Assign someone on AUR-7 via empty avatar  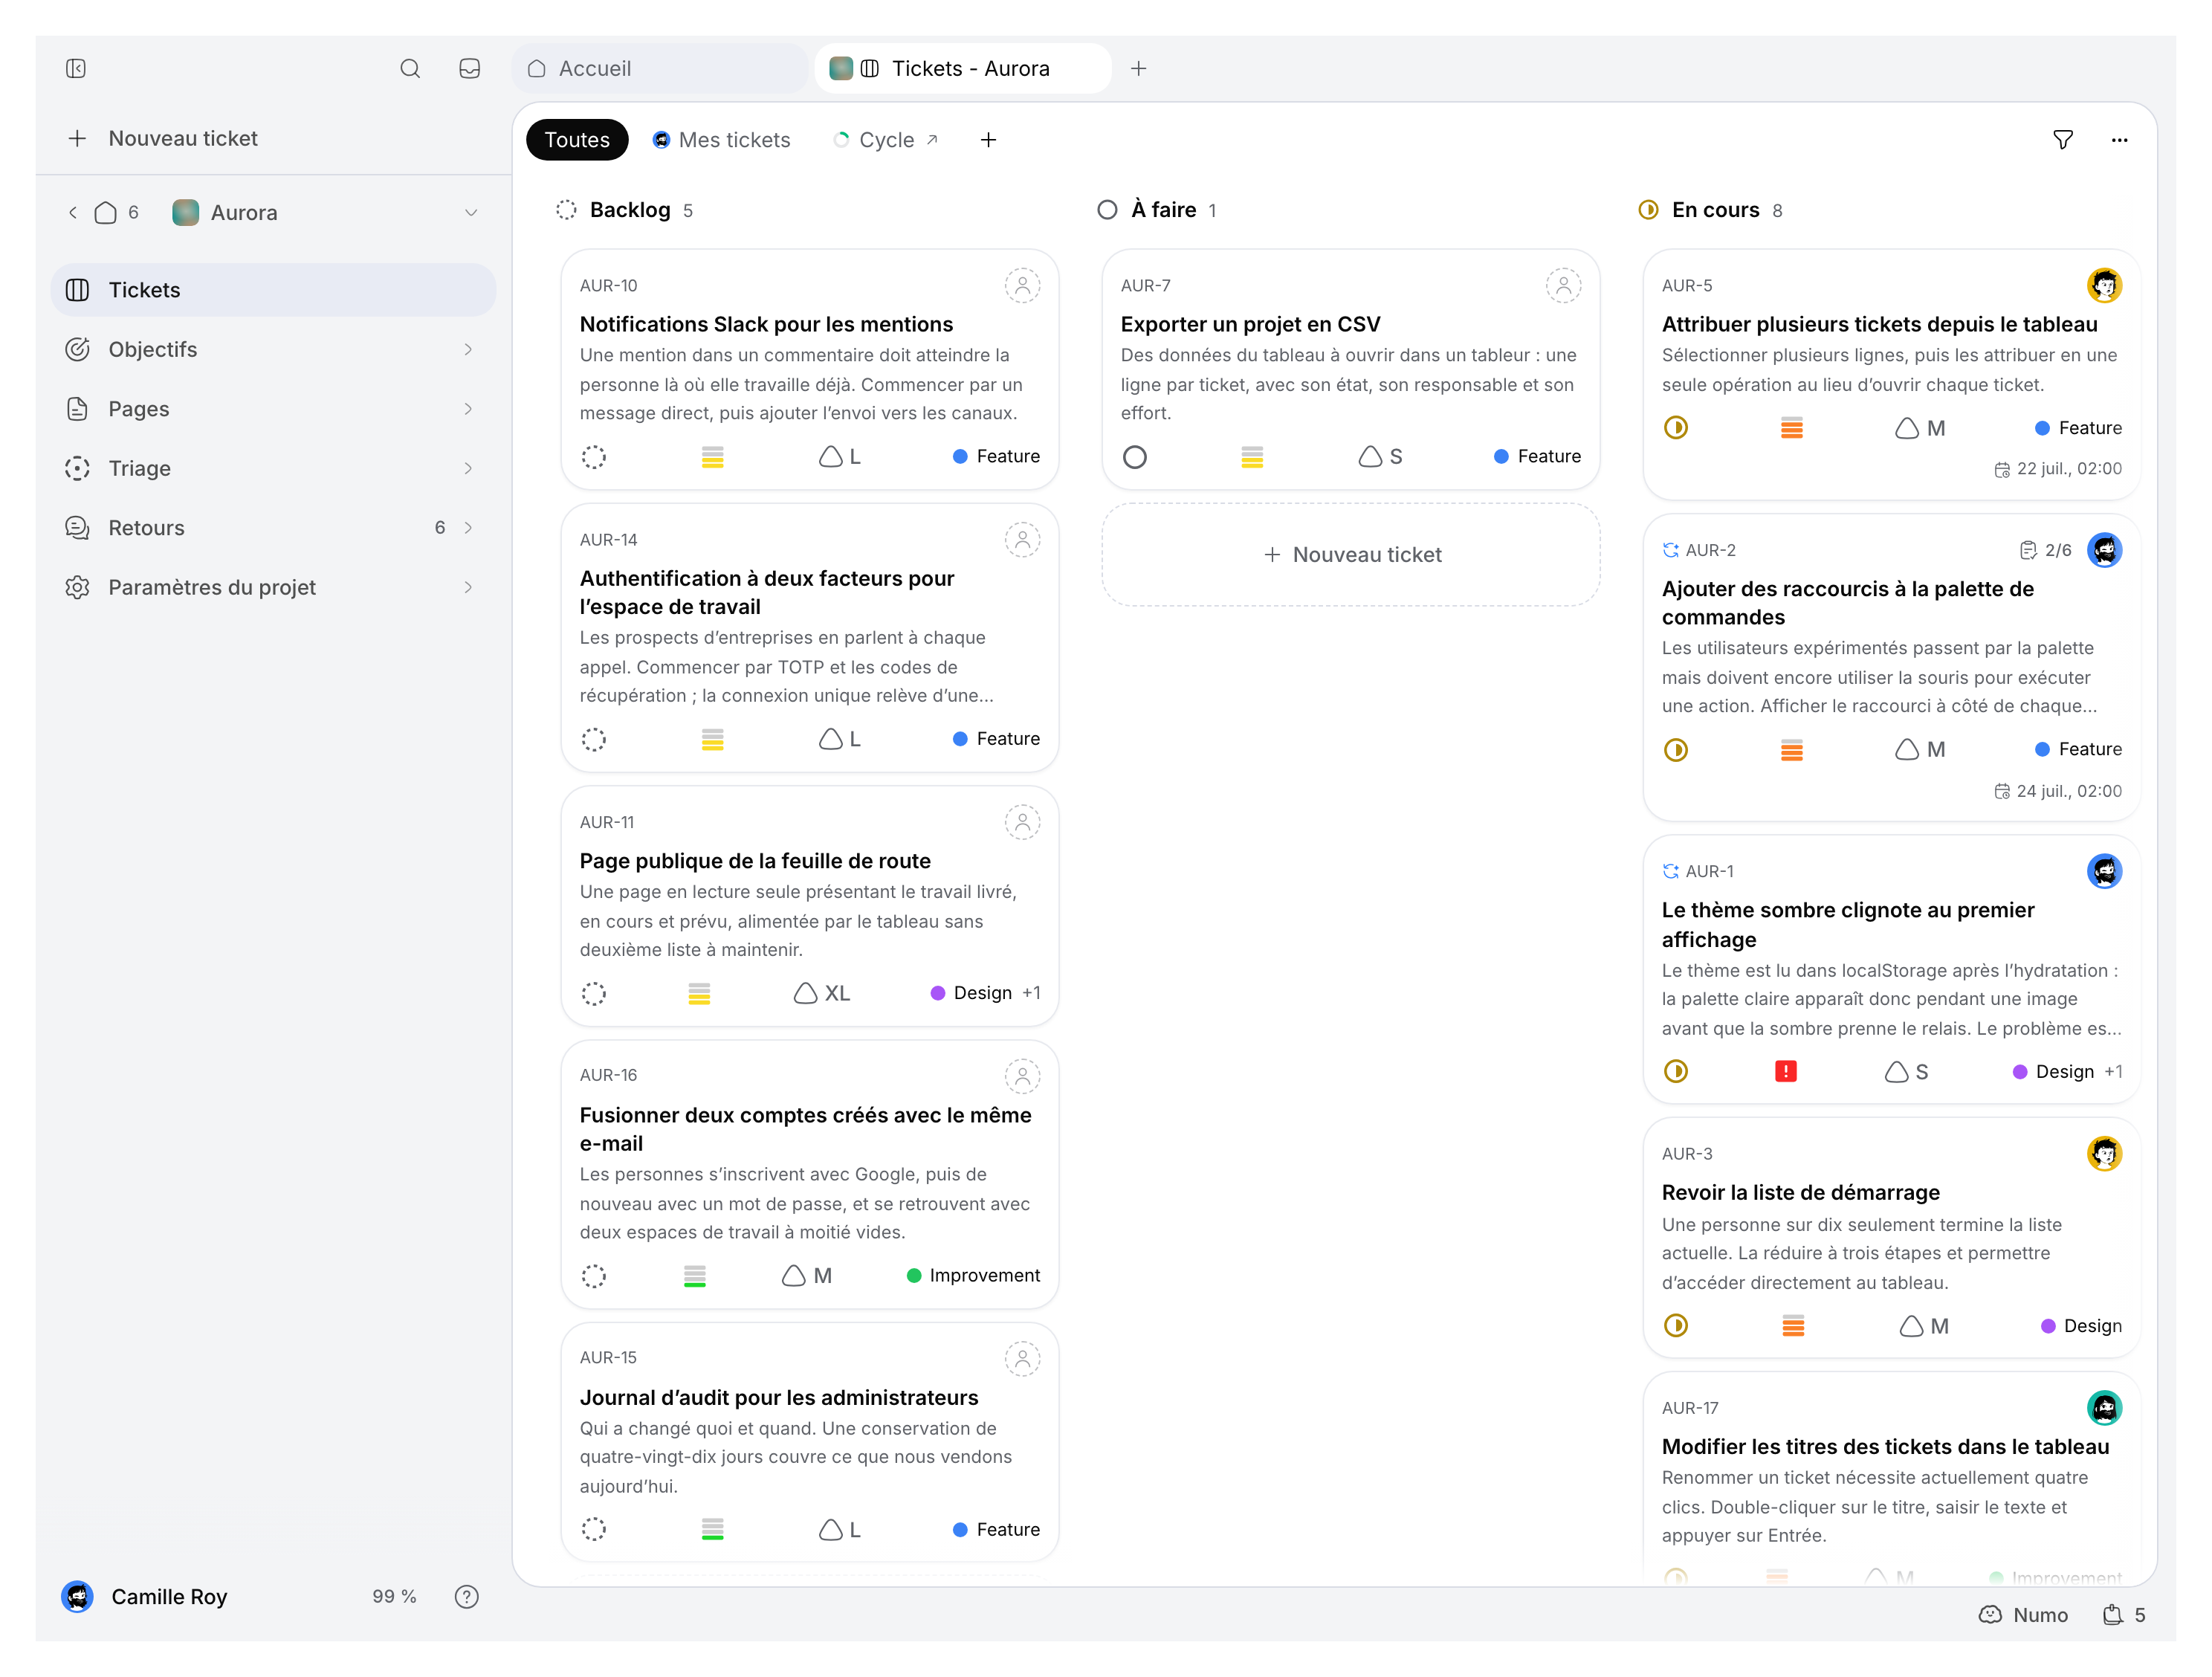click(1563, 285)
